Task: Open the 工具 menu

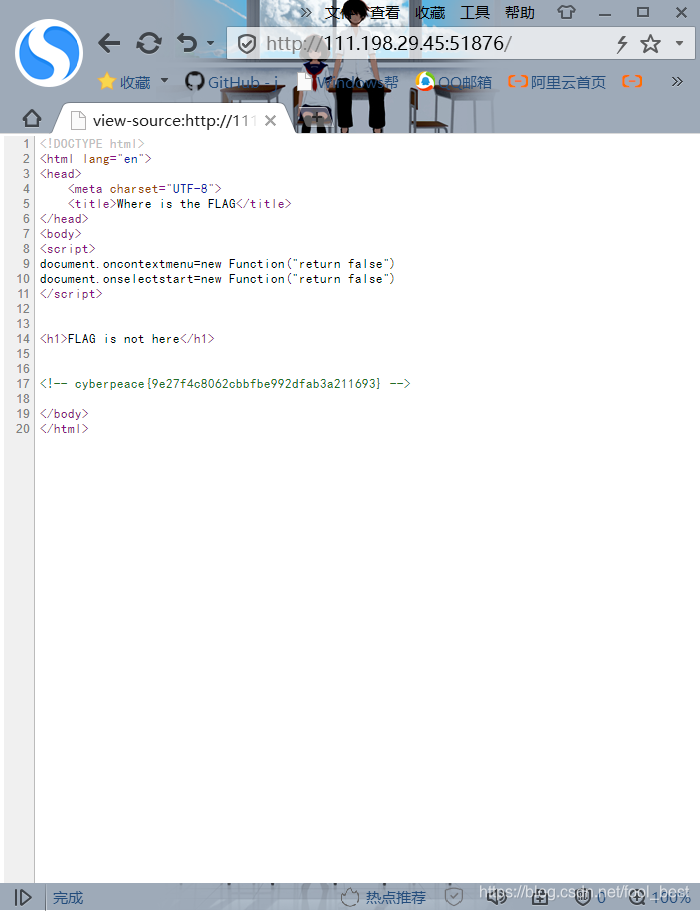Action: [x=475, y=12]
